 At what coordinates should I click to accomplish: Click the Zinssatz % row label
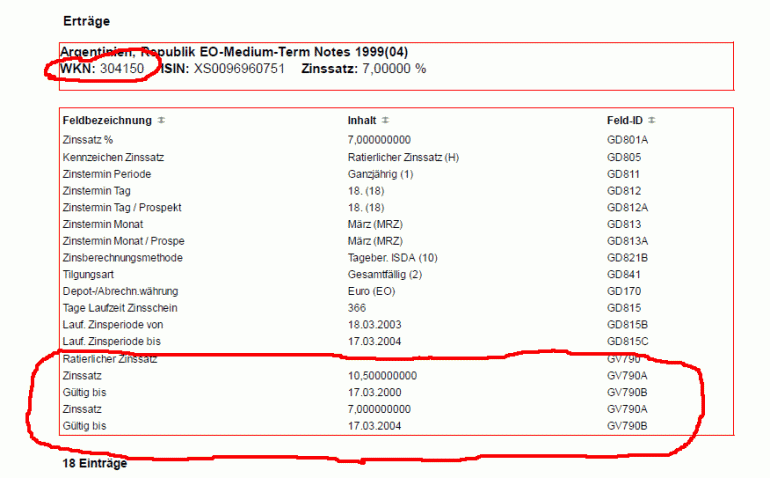[87, 140]
